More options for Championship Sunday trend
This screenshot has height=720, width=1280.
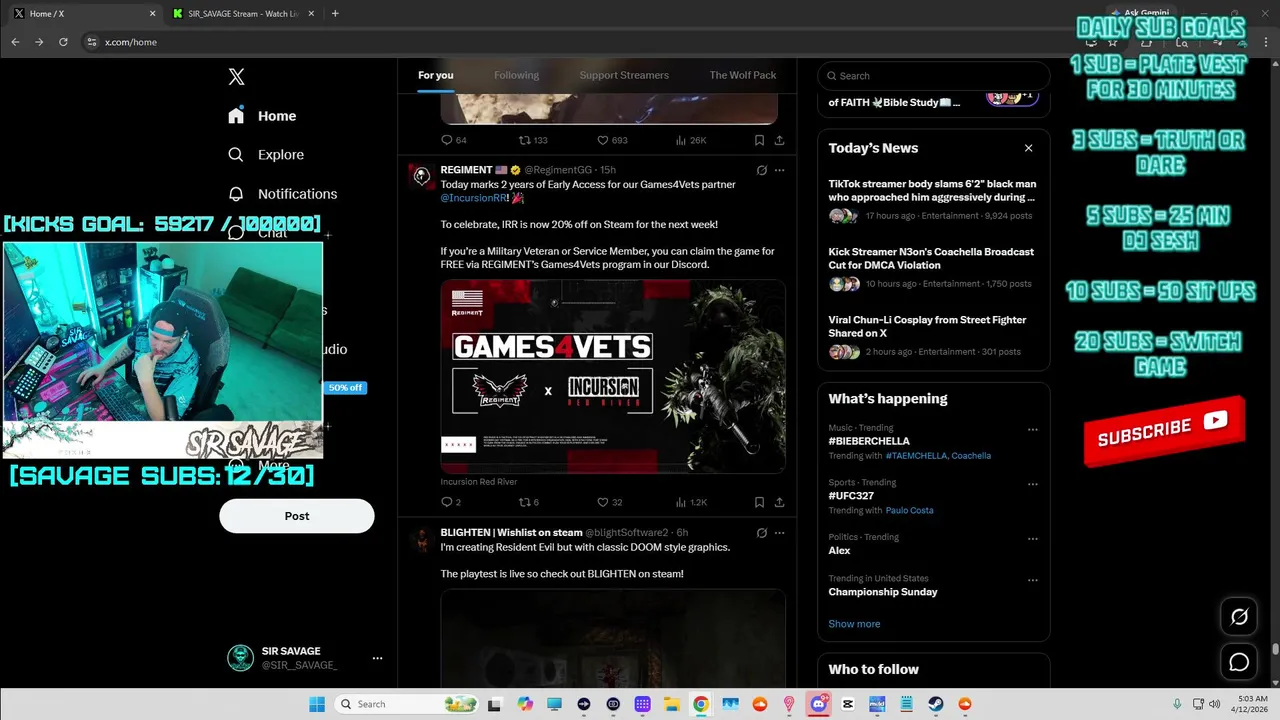1033,580
